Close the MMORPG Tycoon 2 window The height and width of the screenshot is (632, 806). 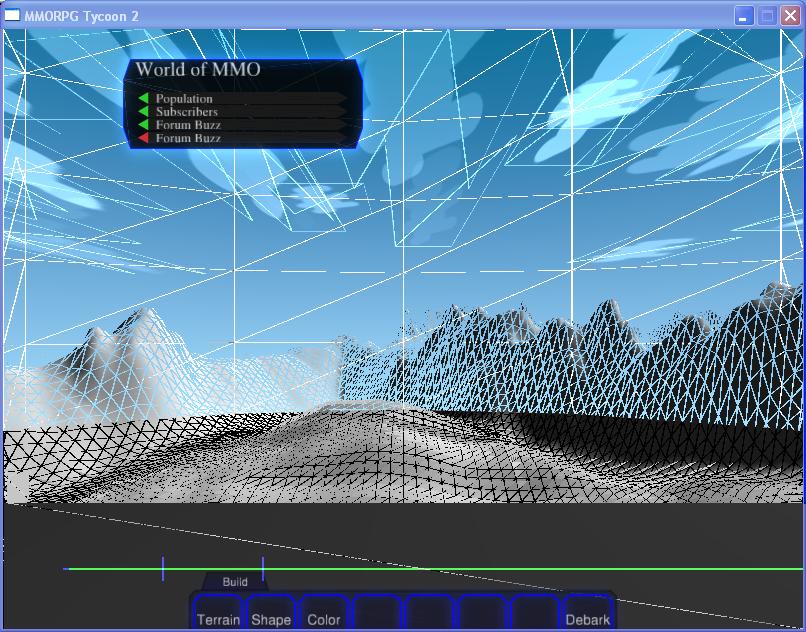click(791, 15)
